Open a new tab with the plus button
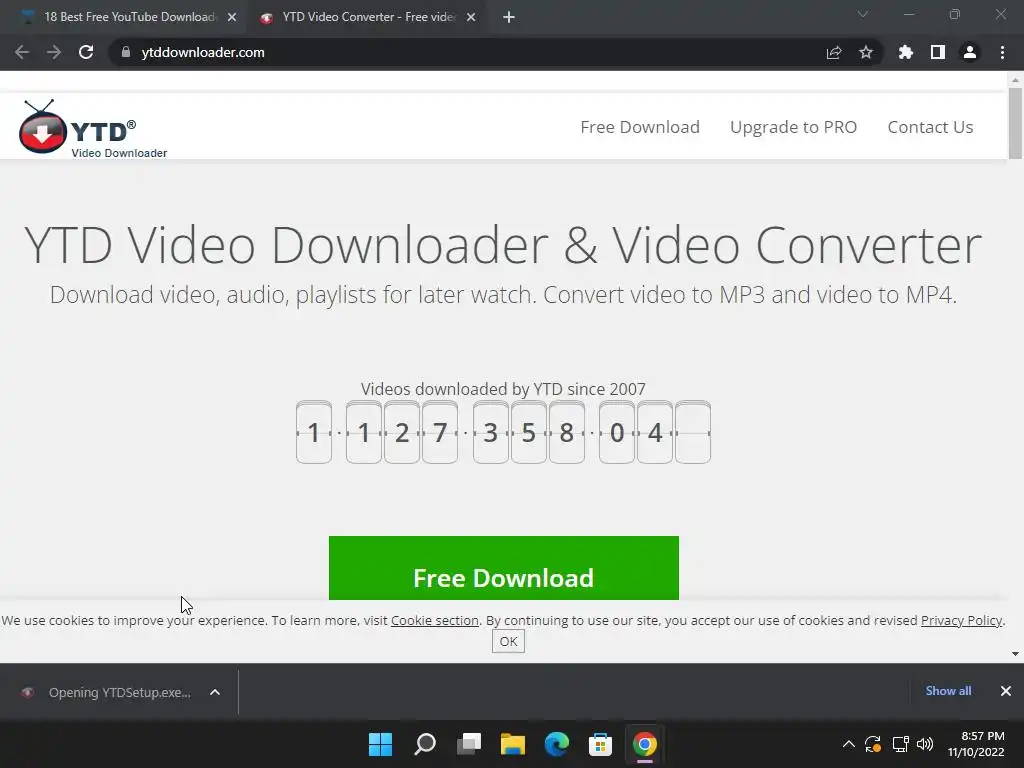Viewport: 1024px width, 768px height. 509,17
